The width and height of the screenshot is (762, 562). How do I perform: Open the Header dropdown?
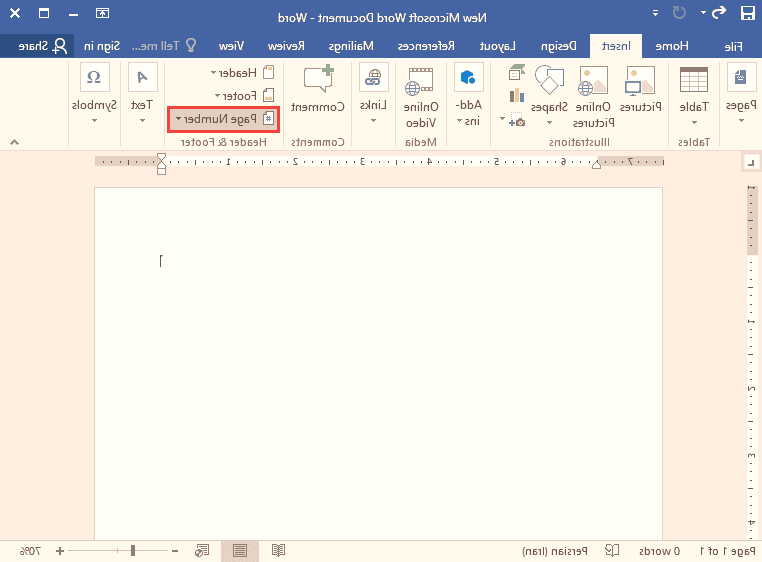pyautogui.click(x=243, y=73)
